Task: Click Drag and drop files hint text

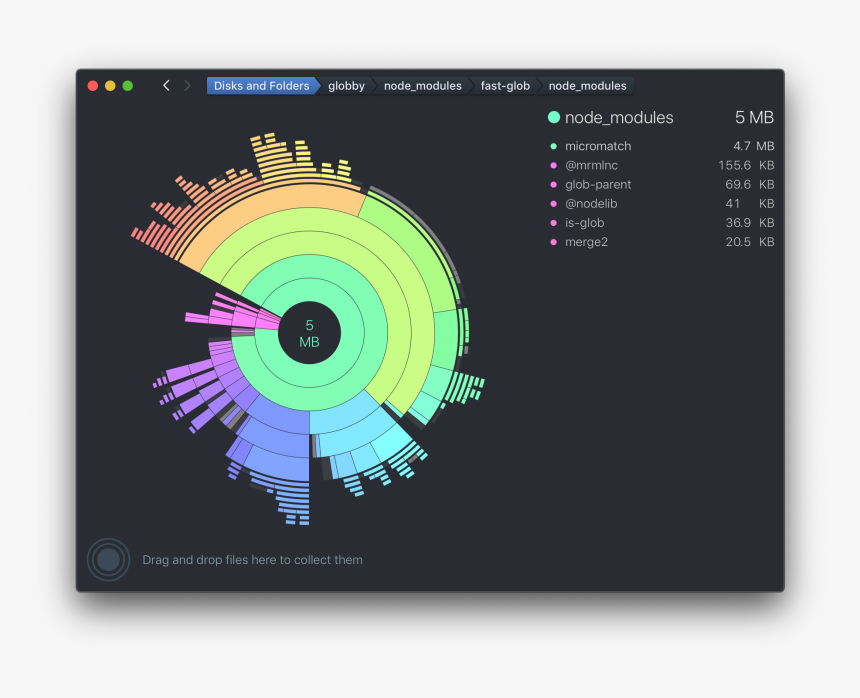Action: tap(252, 560)
